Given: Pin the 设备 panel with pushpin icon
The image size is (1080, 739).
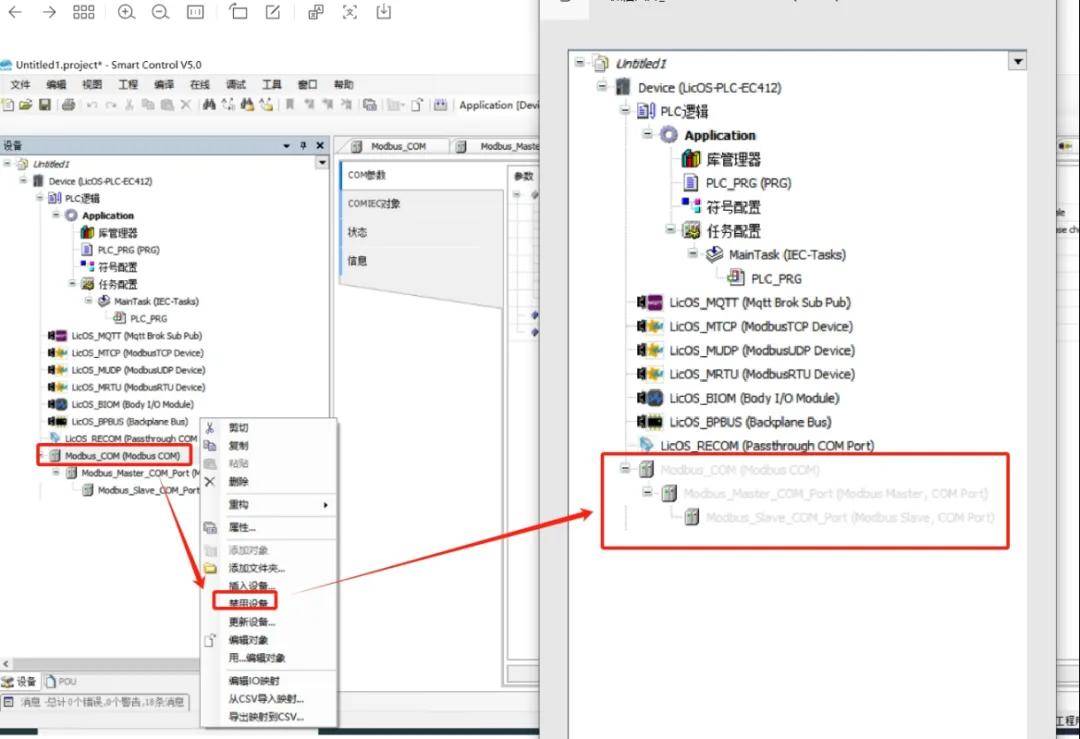Looking at the screenshot, I should click(304, 145).
